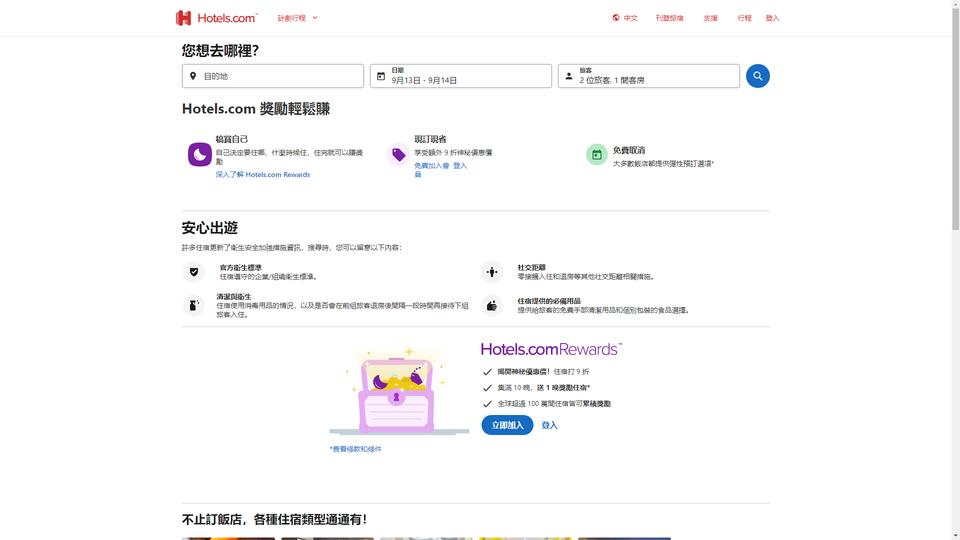Click the treasure chest rewards illustration
This screenshot has height=540, width=960.
click(398, 391)
